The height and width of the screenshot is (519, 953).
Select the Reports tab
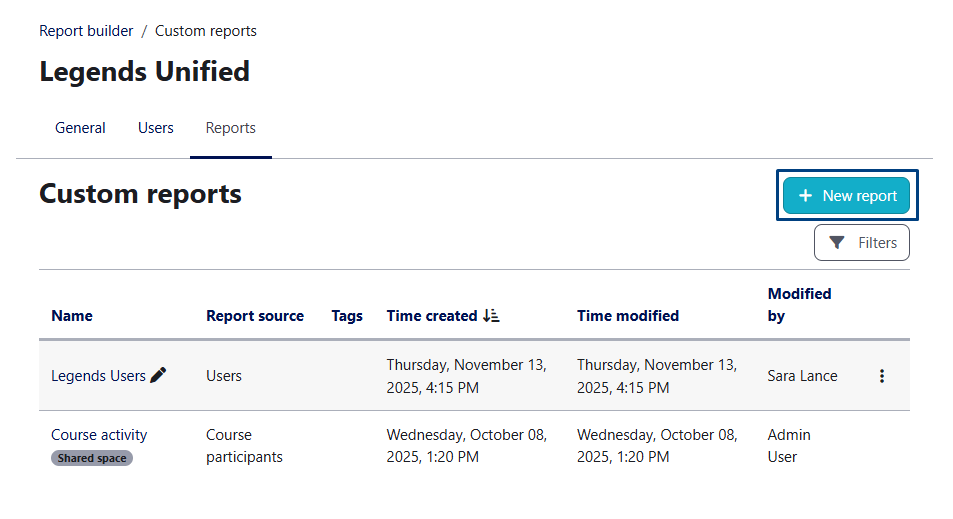[x=230, y=128]
